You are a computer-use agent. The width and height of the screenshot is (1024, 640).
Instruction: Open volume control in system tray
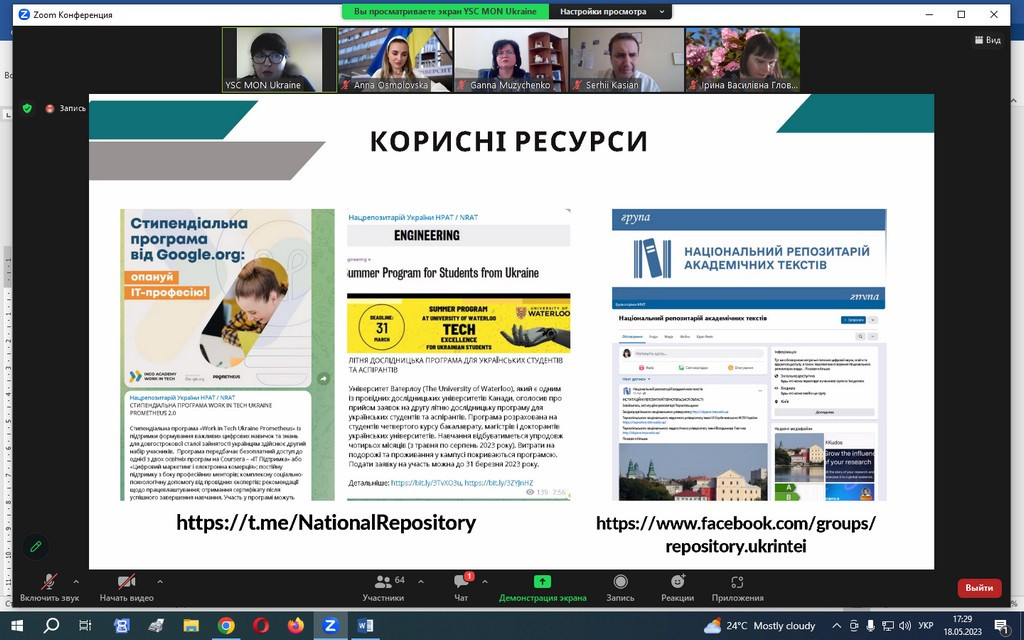(905, 626)
